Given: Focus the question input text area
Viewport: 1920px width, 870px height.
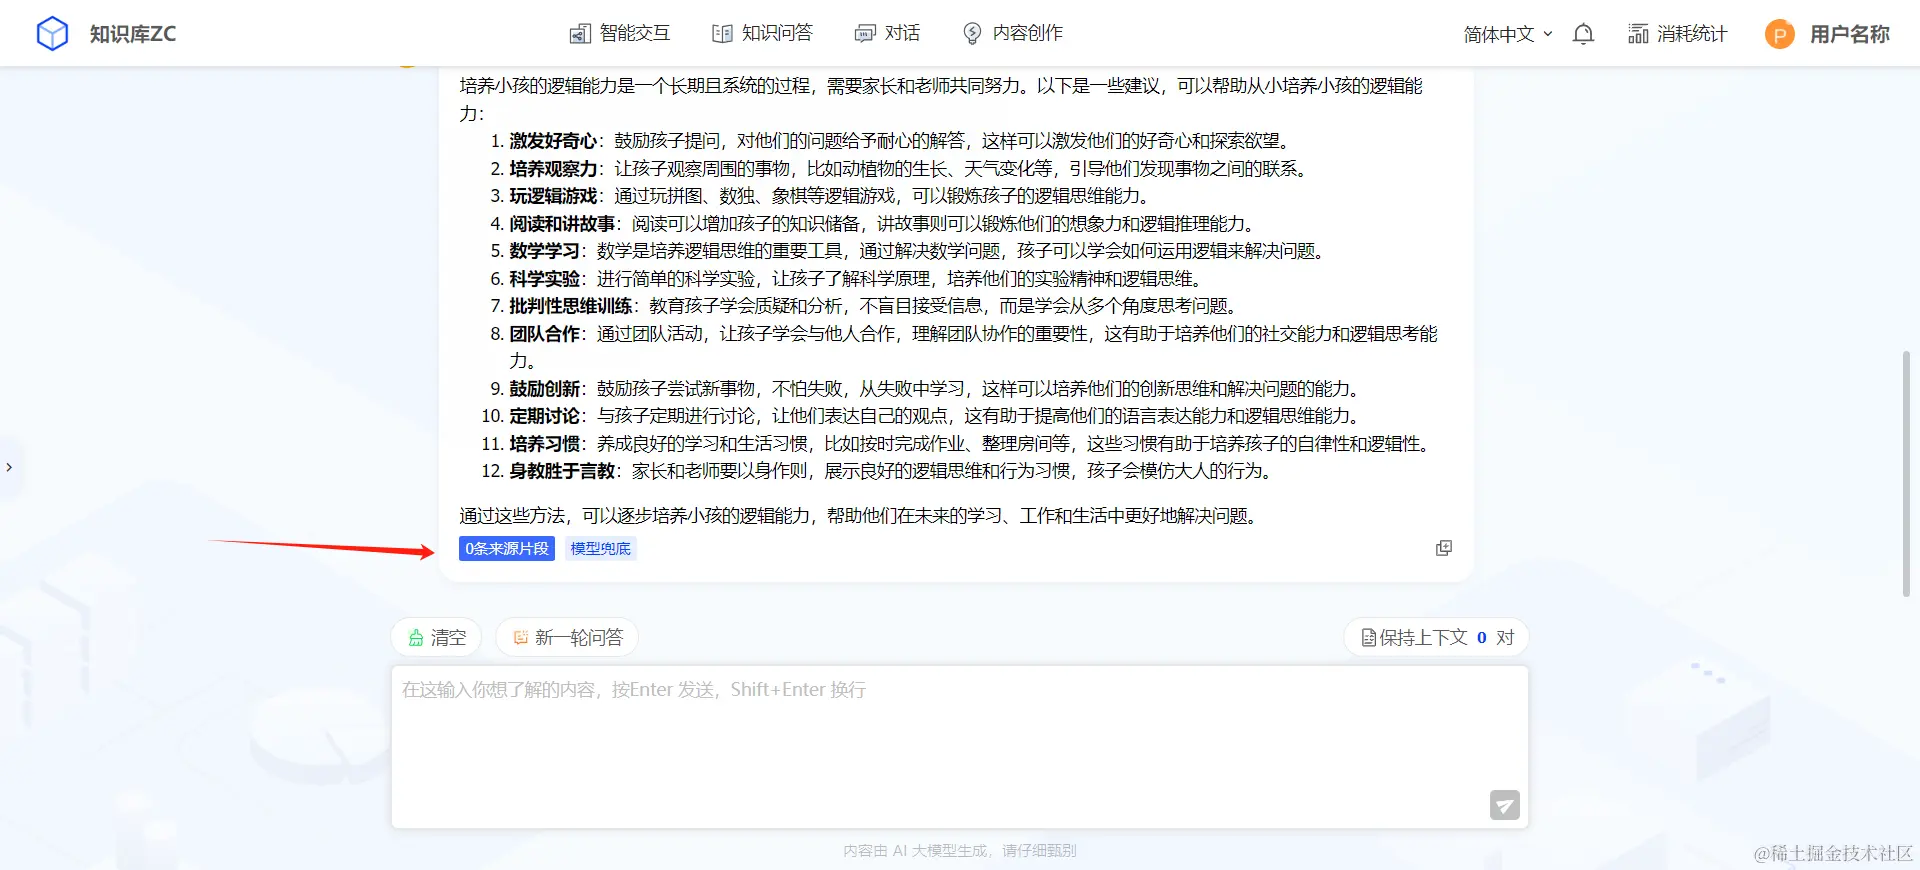Looking at the screenshot, I should (x=960, y=747).
